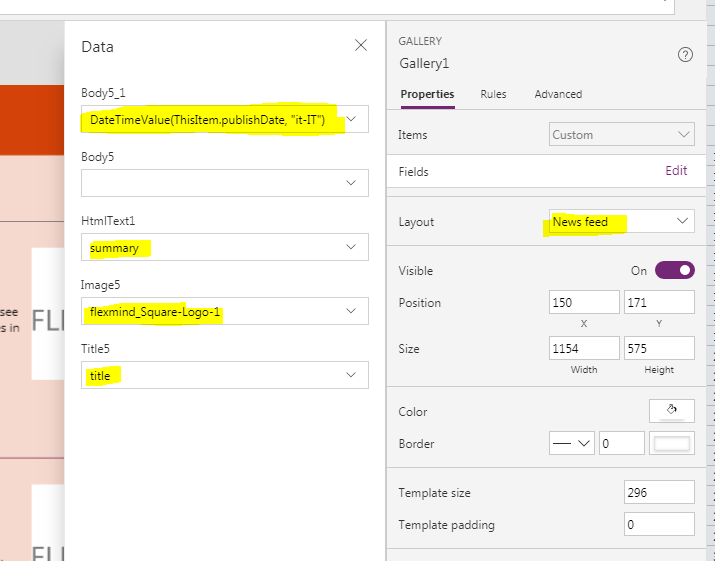Screen dimensions: 715x561
Task: Click the HtmlText1 field label
Action: [108, 221]
